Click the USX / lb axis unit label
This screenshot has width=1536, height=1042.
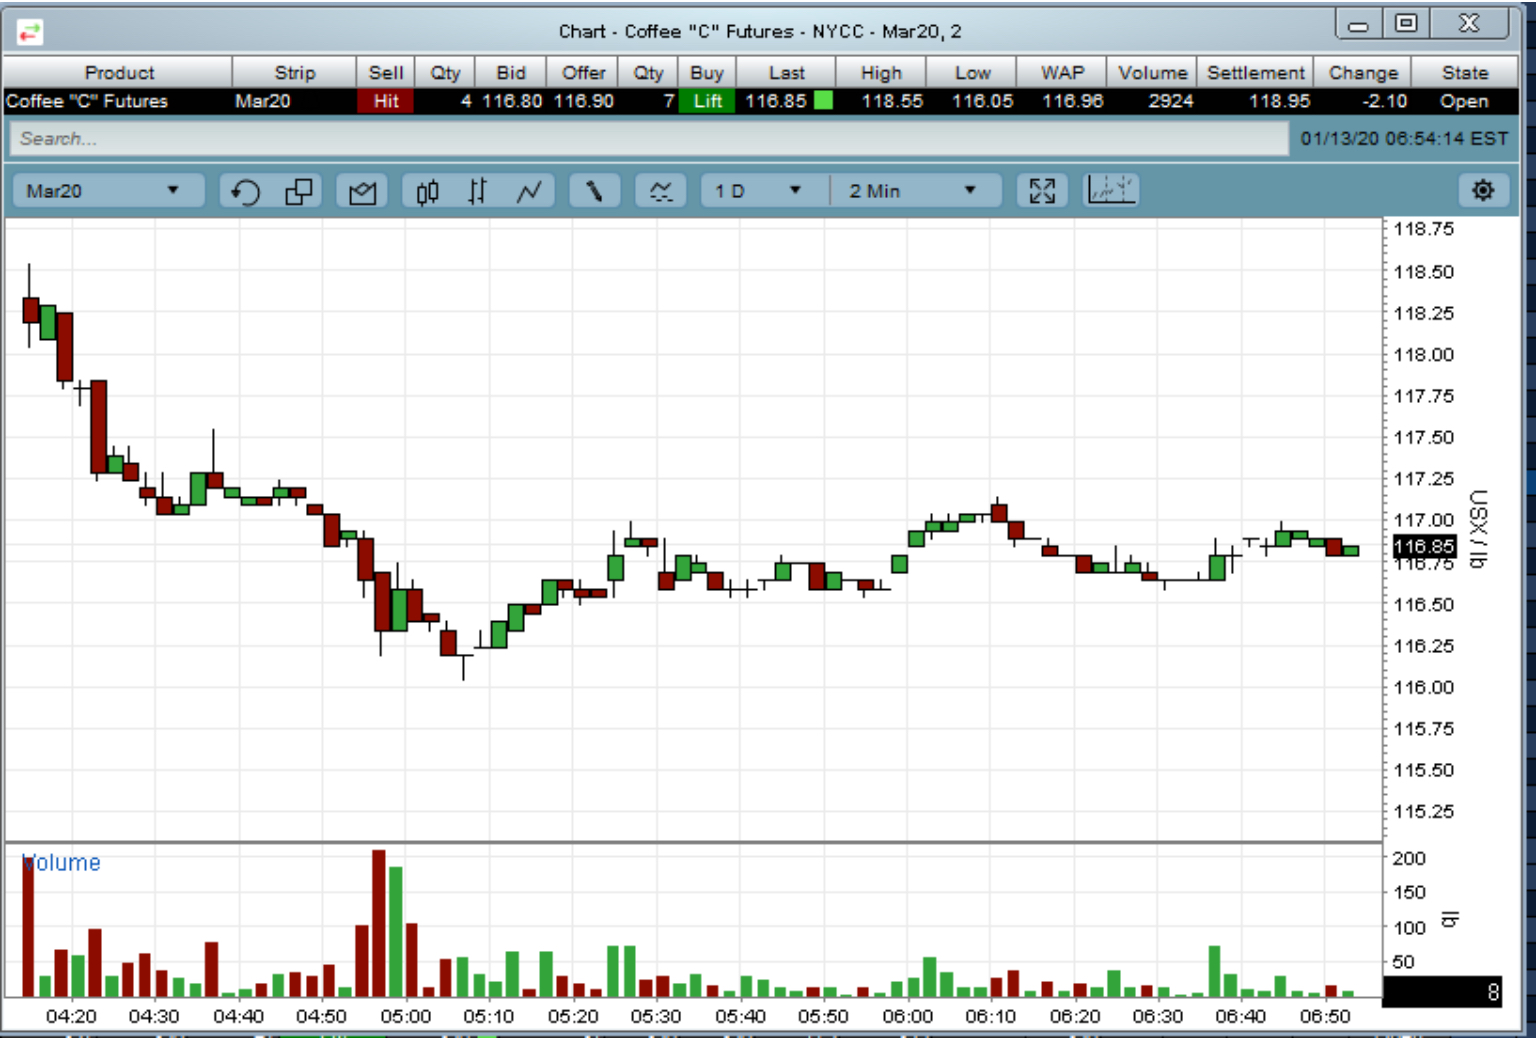tap(1478, 529)
